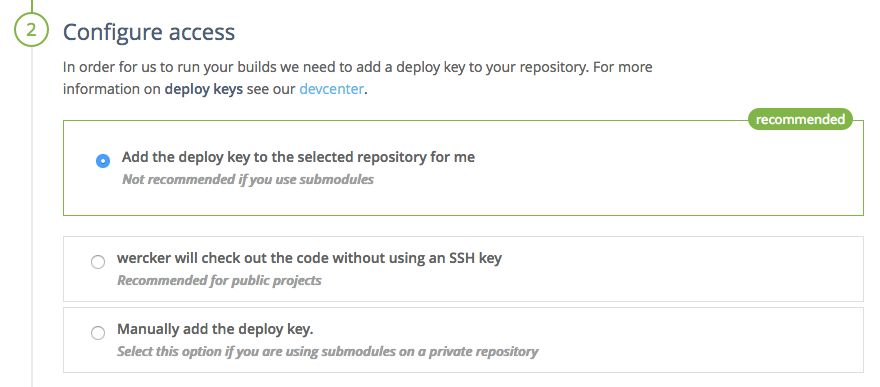Click the note about submodules on a private repository
This screenshot has width=880, height=387.
tap(327, 352)
